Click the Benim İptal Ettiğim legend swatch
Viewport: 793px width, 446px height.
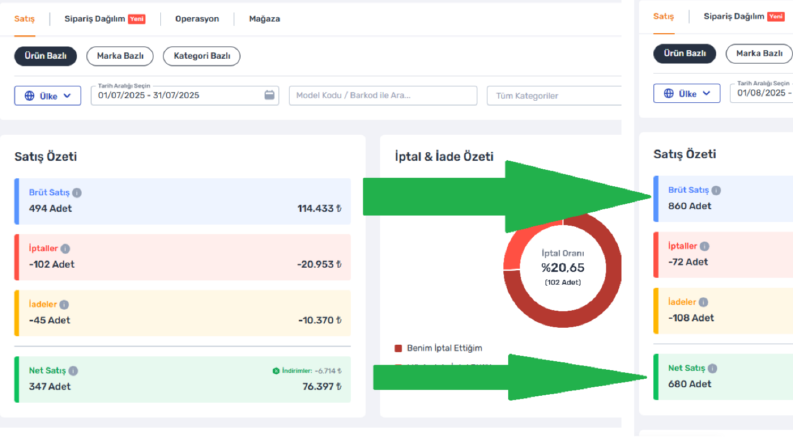(x=398, y=348)
